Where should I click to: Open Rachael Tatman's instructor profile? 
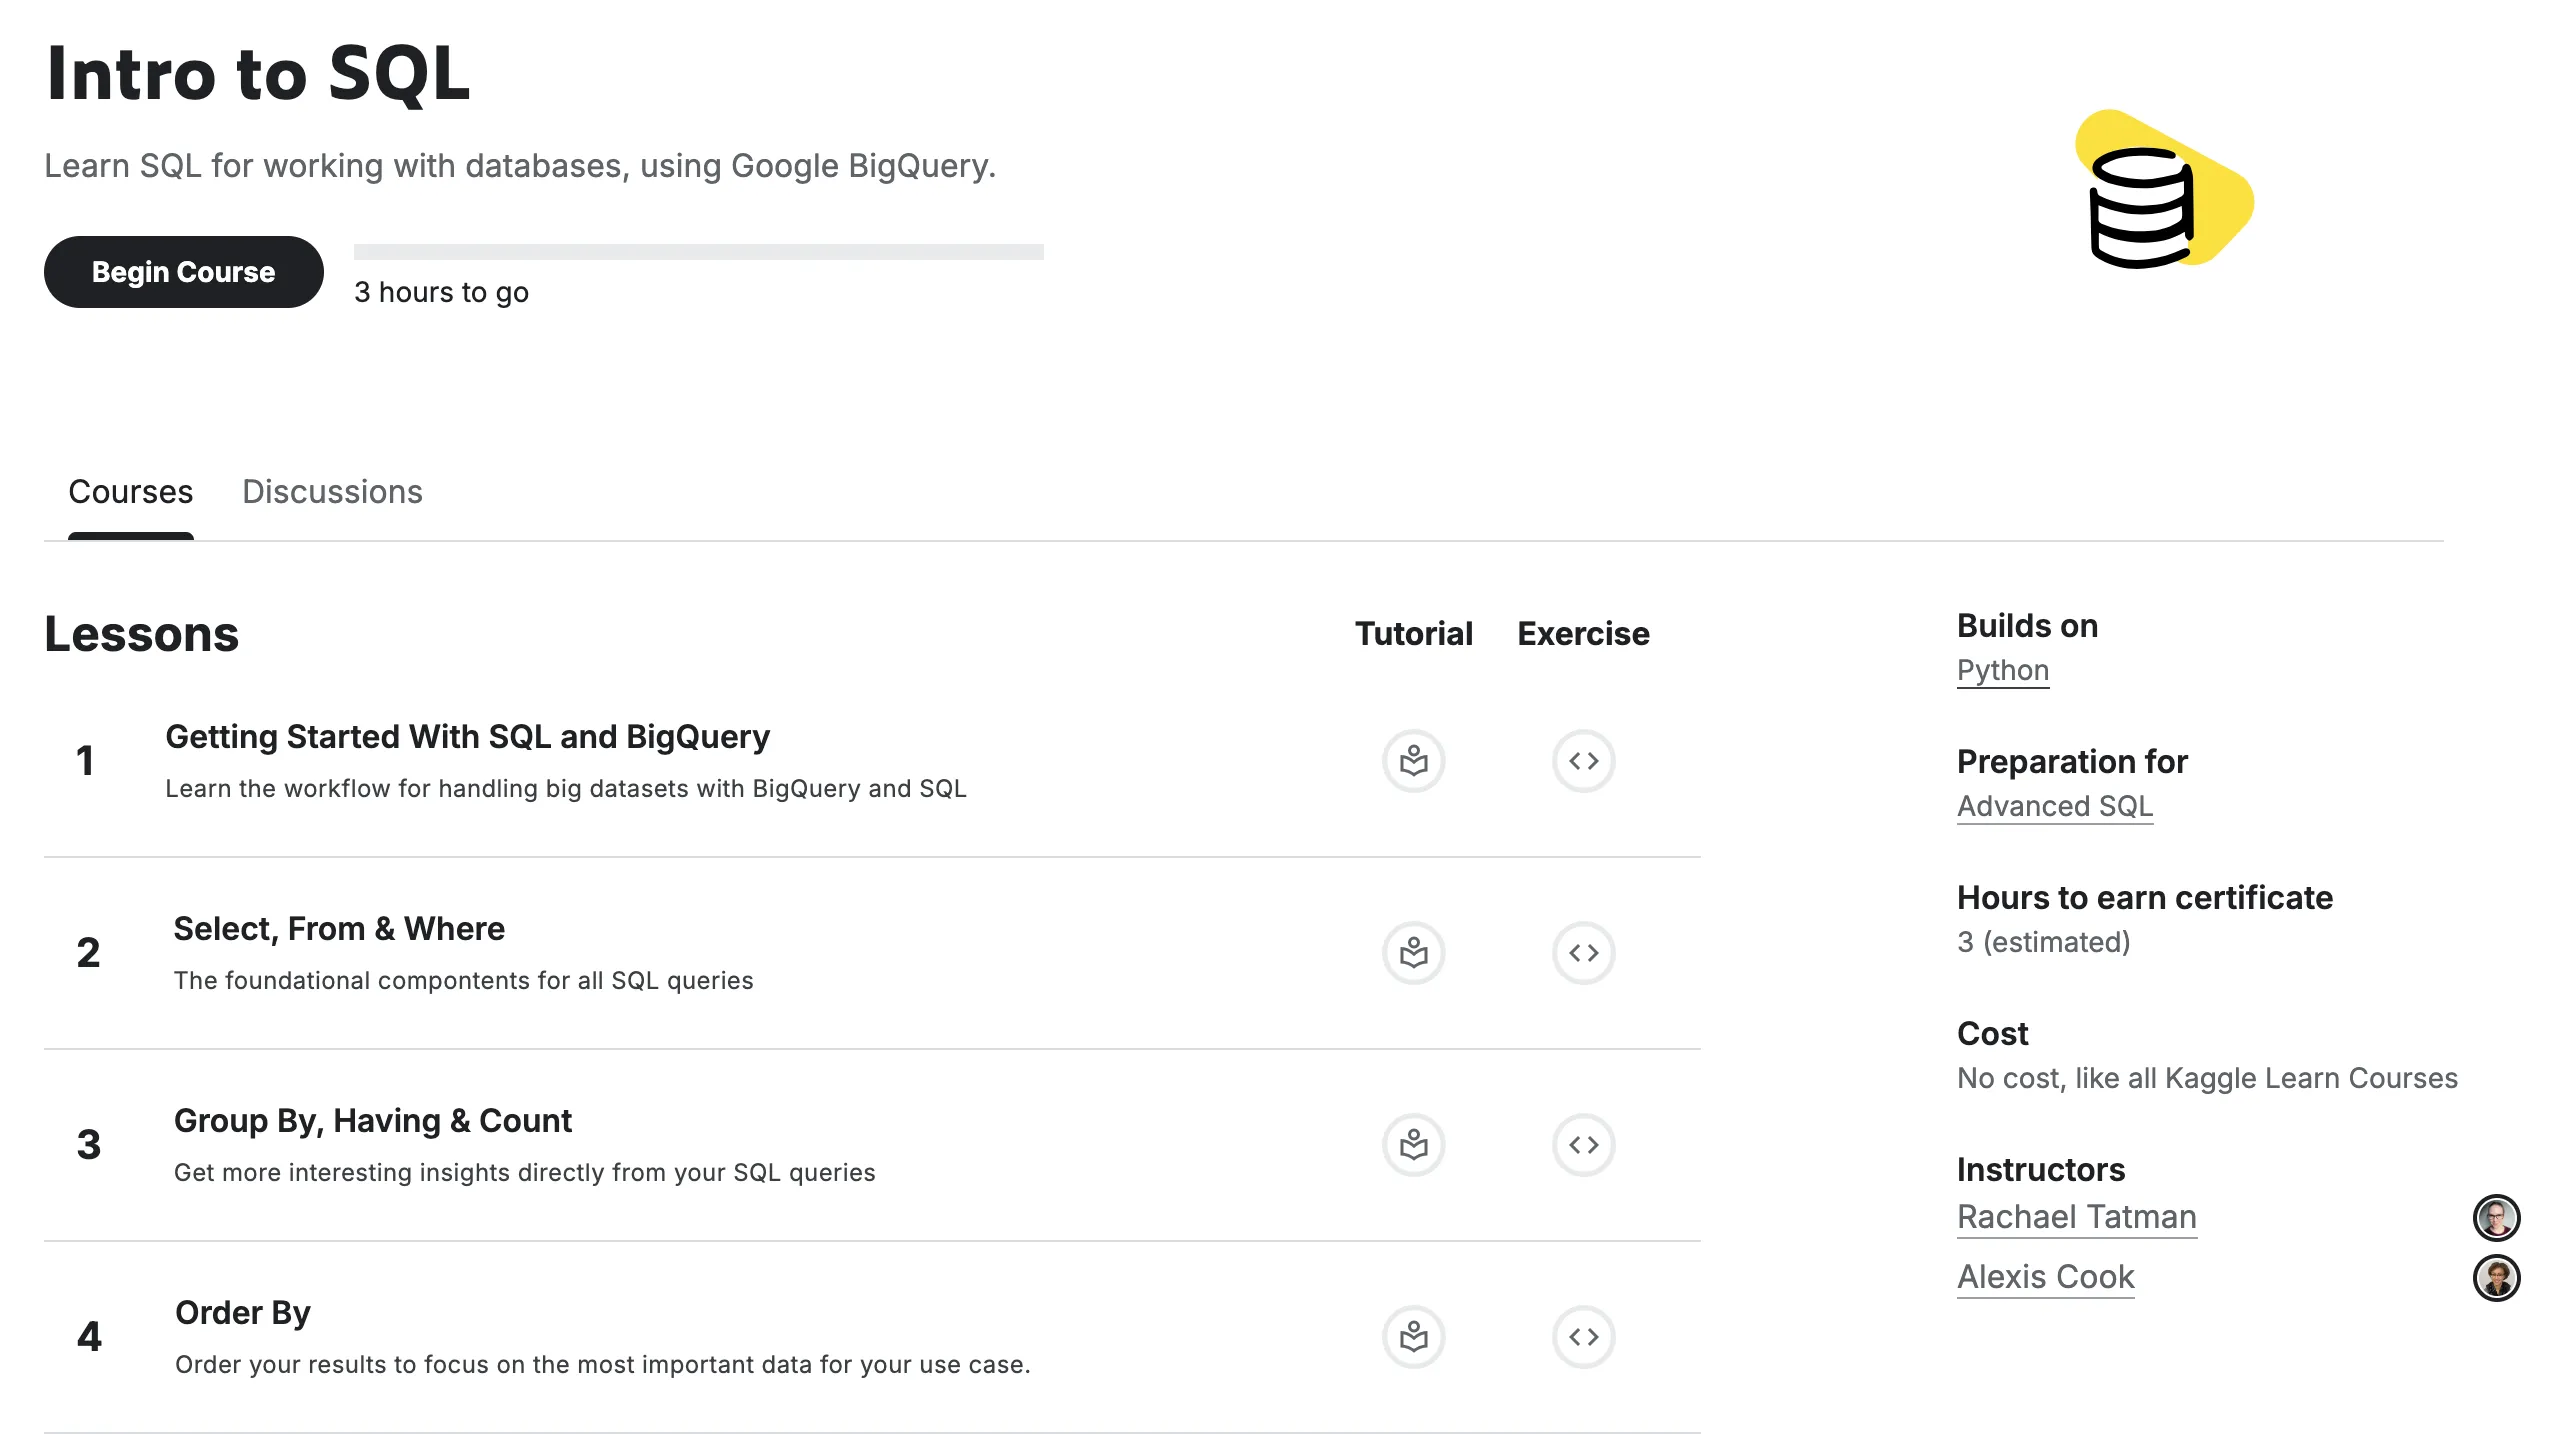2076,1216
